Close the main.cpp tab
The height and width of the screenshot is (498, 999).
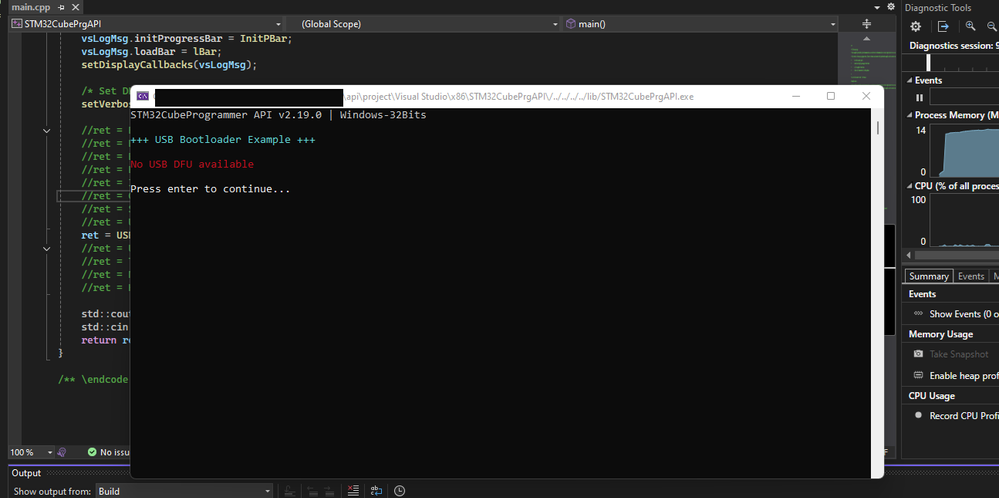[74, 8]
